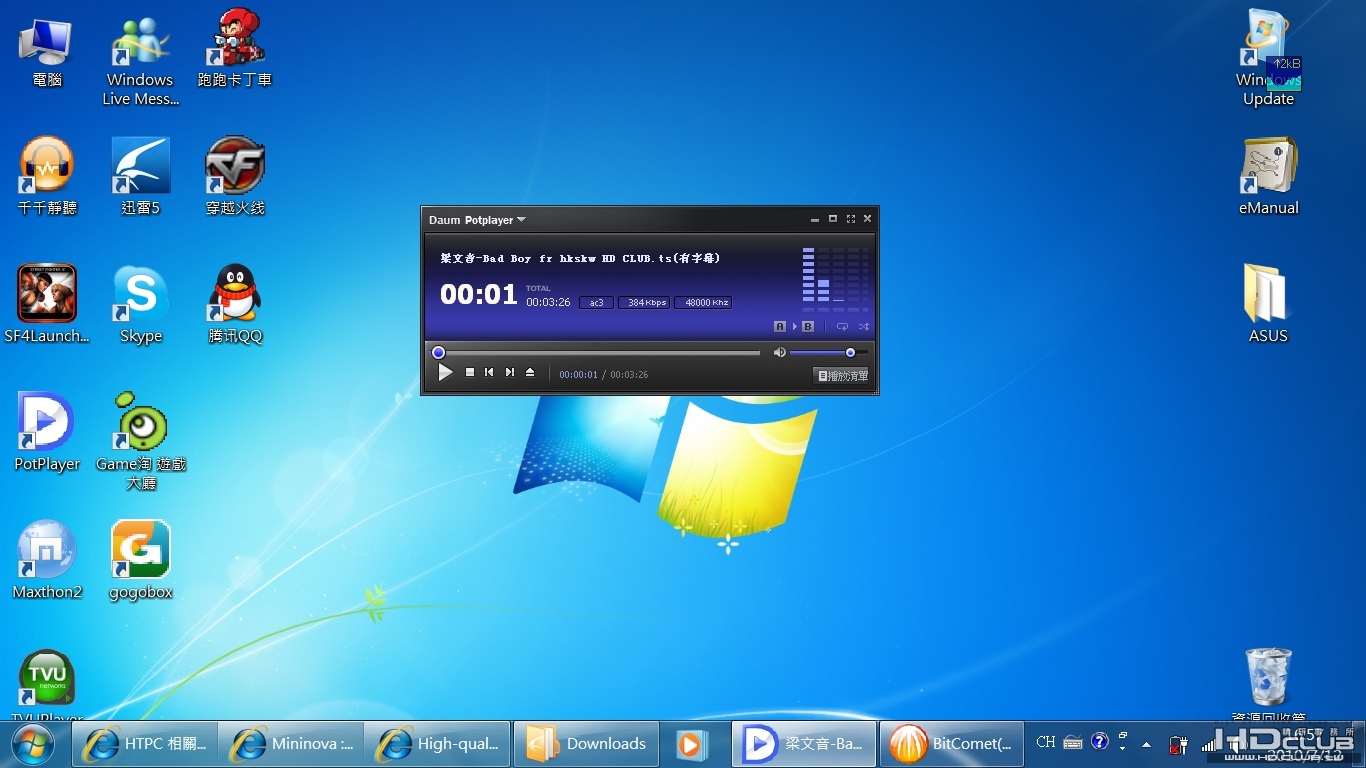
Task: Click the CH input language indicator
Action: 1046,742
